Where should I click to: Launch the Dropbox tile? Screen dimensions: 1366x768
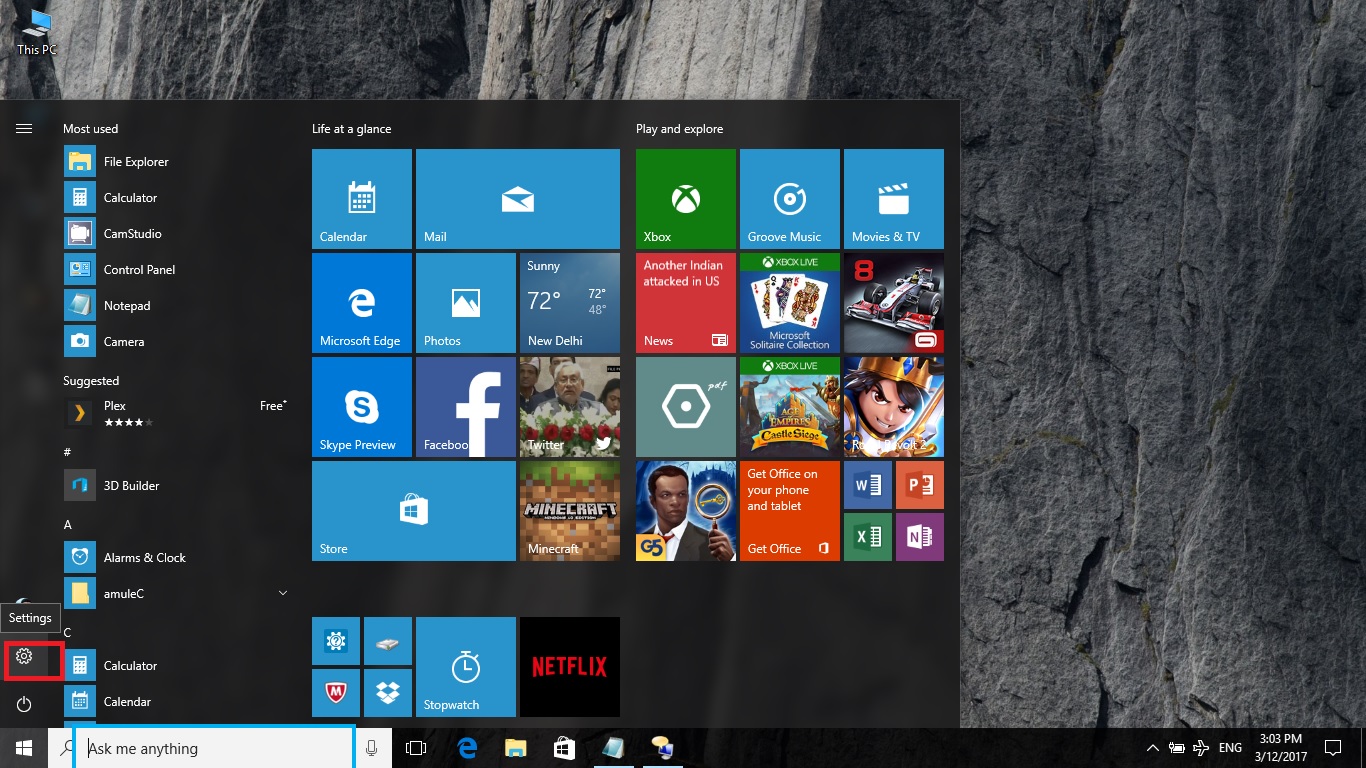click(387, 692)
